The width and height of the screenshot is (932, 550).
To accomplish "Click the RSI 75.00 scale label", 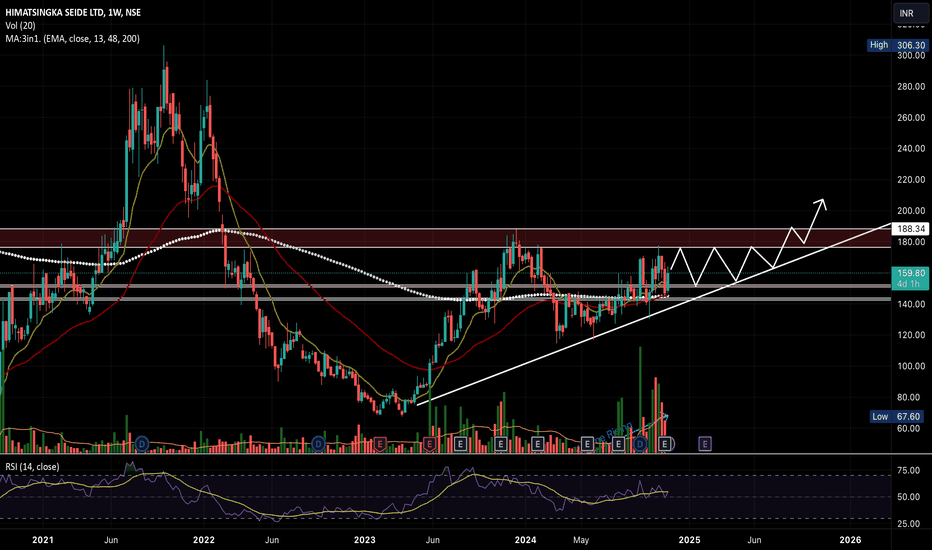I will click(x=909, y=470).
